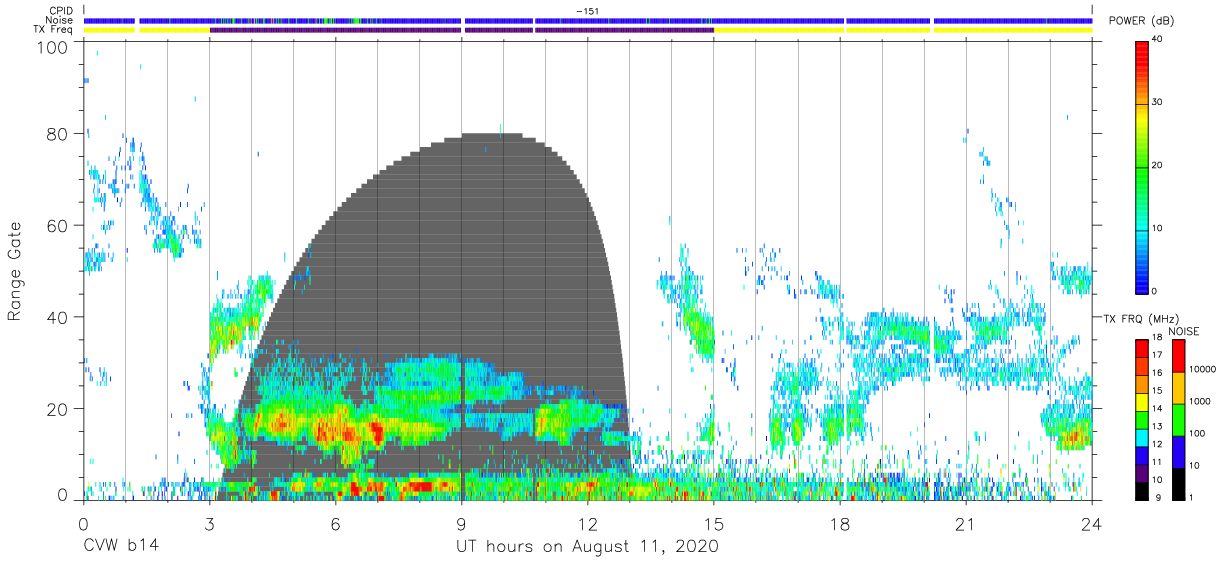This screenshot has height=567, width=1228.
Task: Click the 6 tick on the UT hours axis
Action: [x=335, y=523]
